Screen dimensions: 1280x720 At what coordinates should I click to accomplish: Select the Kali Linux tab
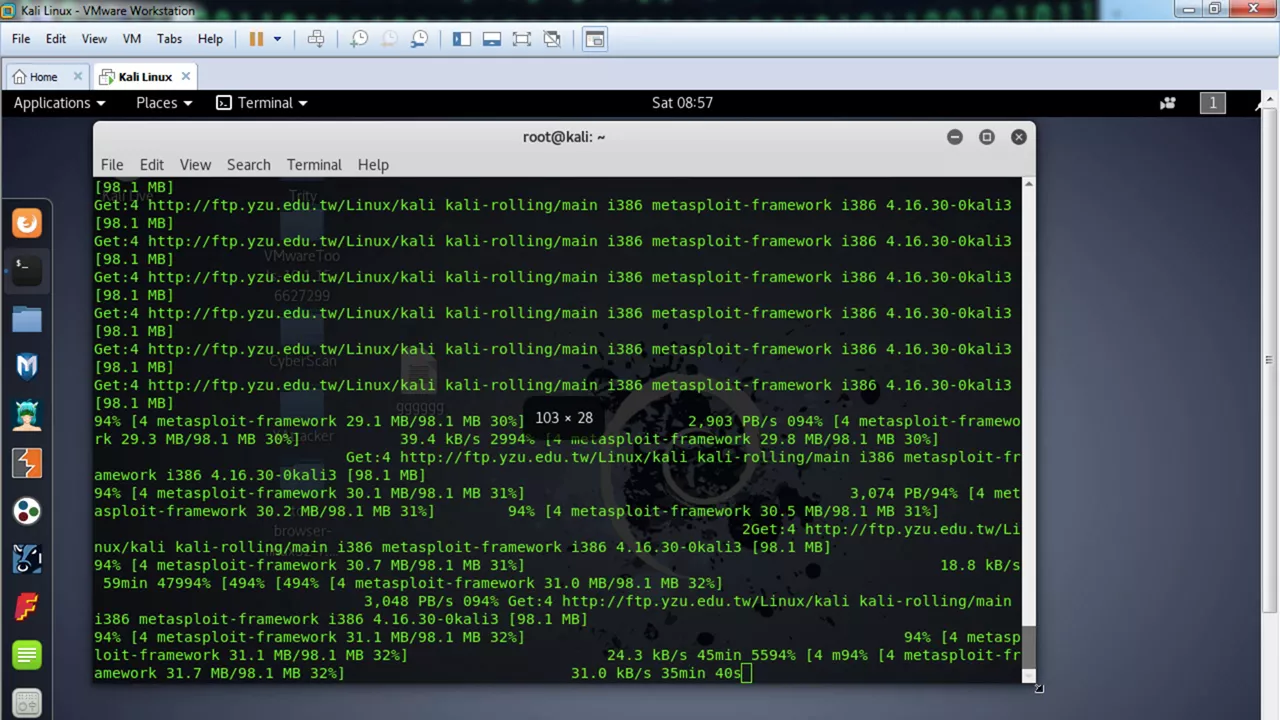click(145, 76)
